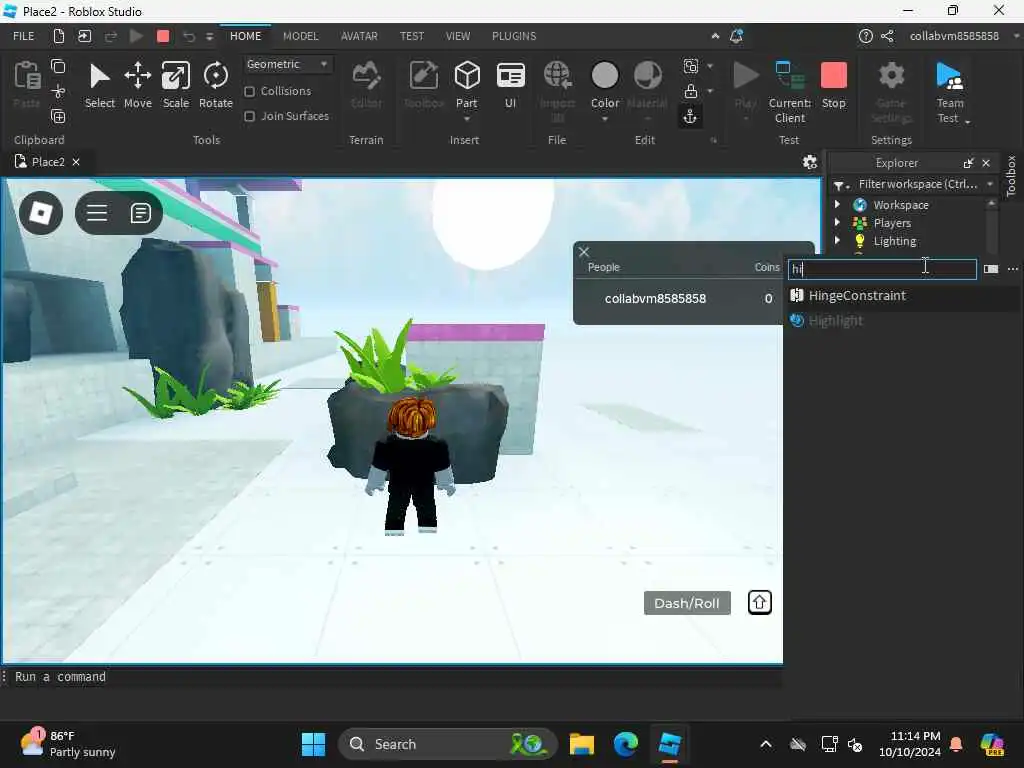
Task: Open the UI insert tool
Action: [510, 85]
